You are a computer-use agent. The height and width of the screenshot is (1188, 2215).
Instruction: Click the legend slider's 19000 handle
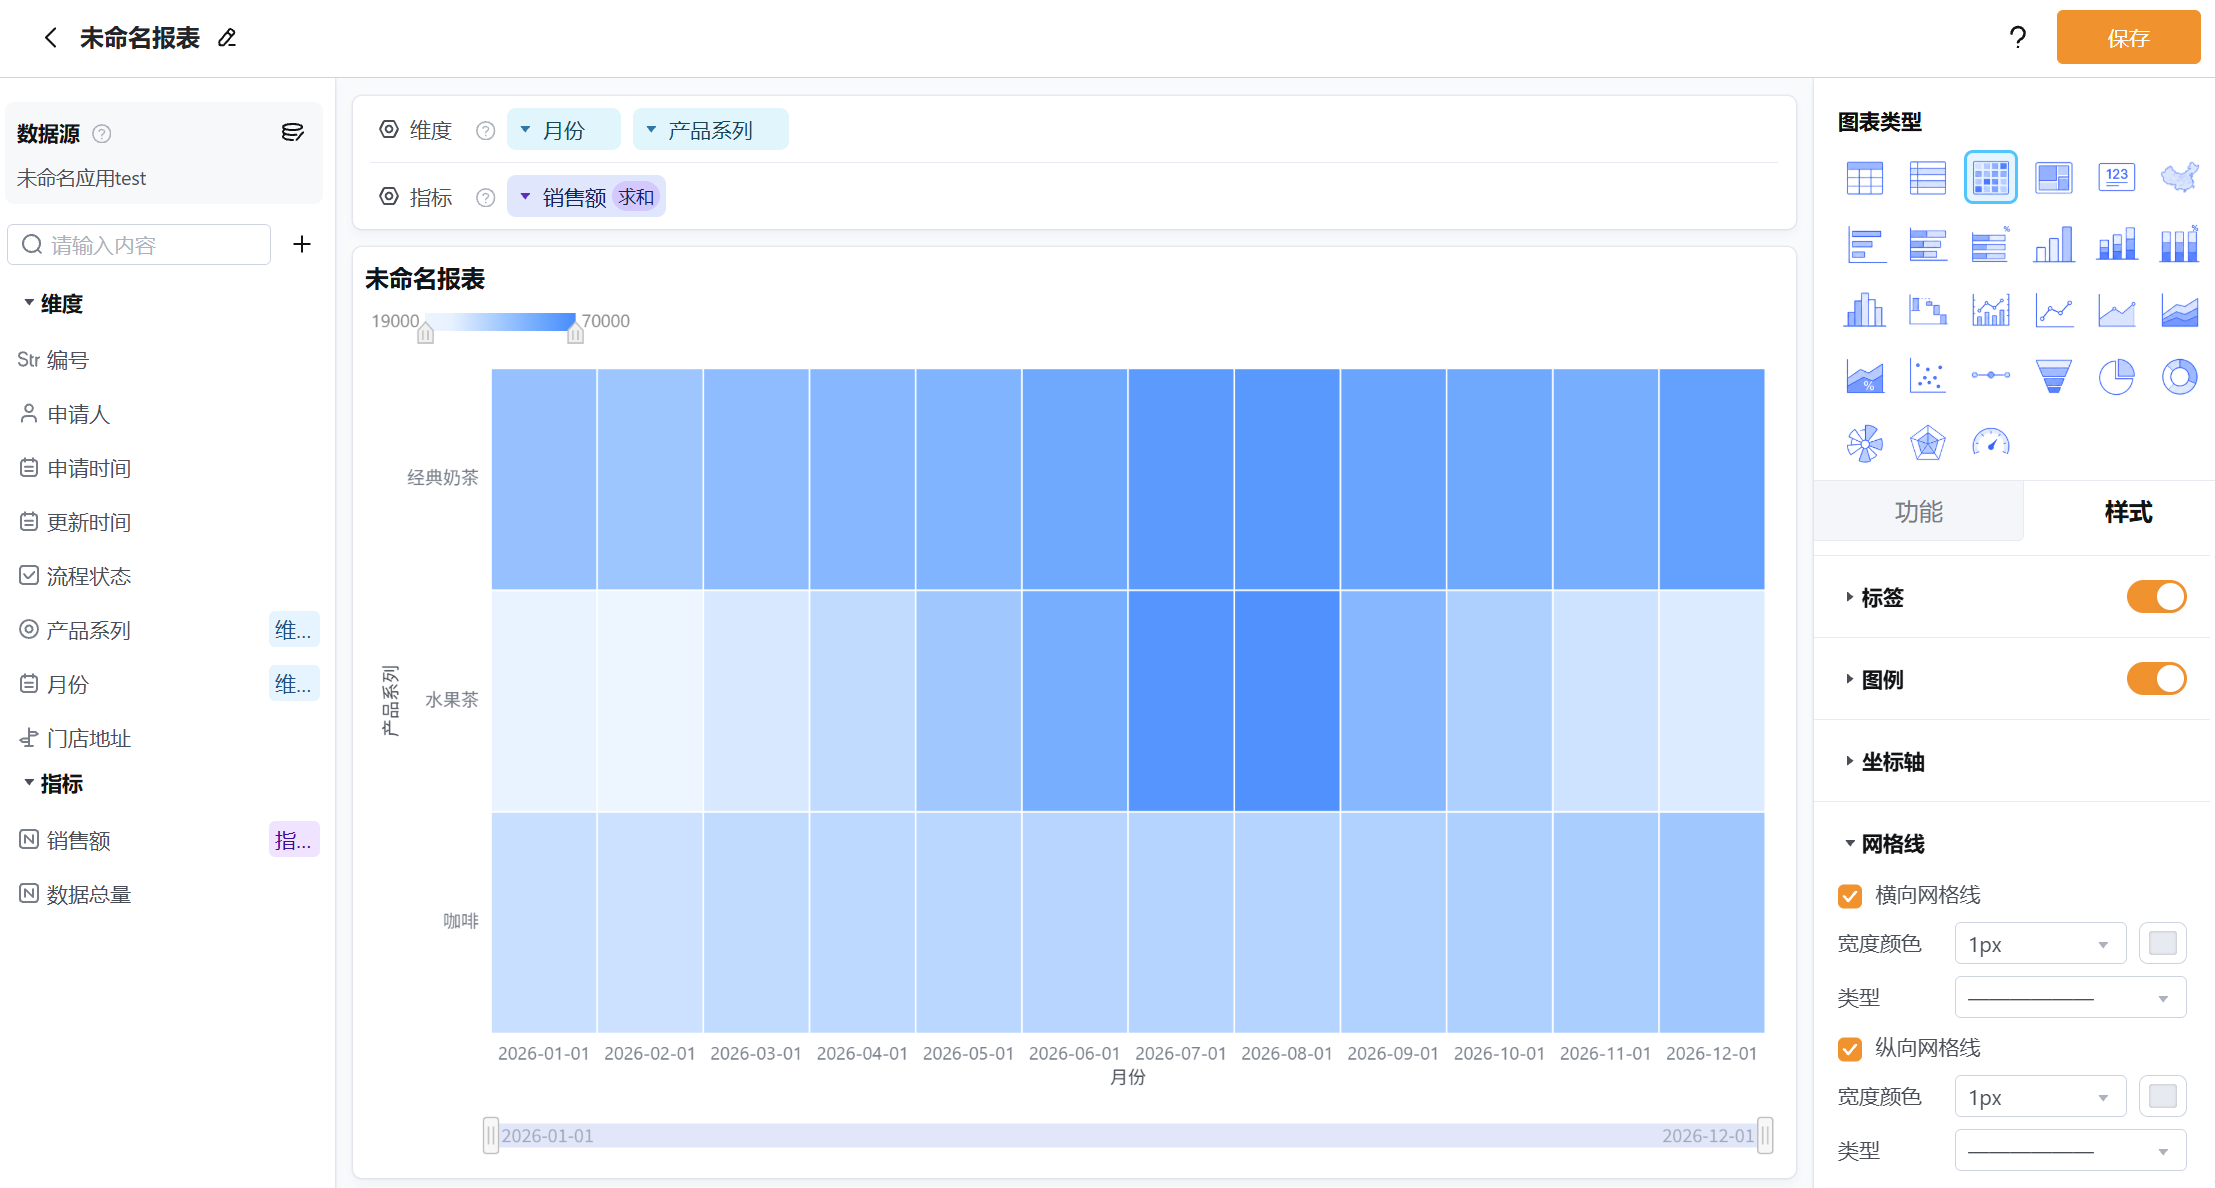point(426,331)
